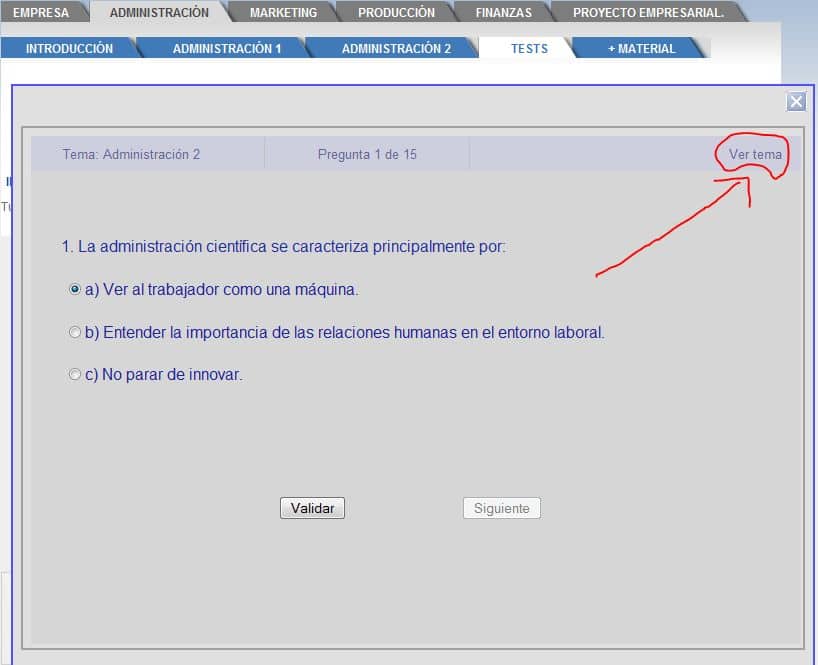Screen dimensions: 818x665
Task: Select the INTRODUCCIÓN sub-tab
Action: pyautogui.click(x=69, y=48)
